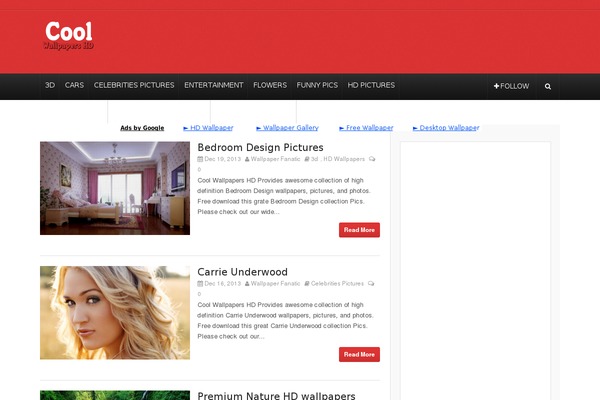
Task: Click the Dec 16, 2013 date
Action: click(222, 284)
